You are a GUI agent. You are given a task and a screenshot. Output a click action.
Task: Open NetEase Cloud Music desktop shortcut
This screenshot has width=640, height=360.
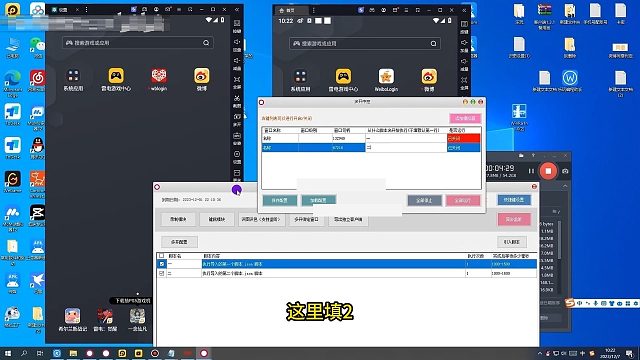tap(37, 78)
